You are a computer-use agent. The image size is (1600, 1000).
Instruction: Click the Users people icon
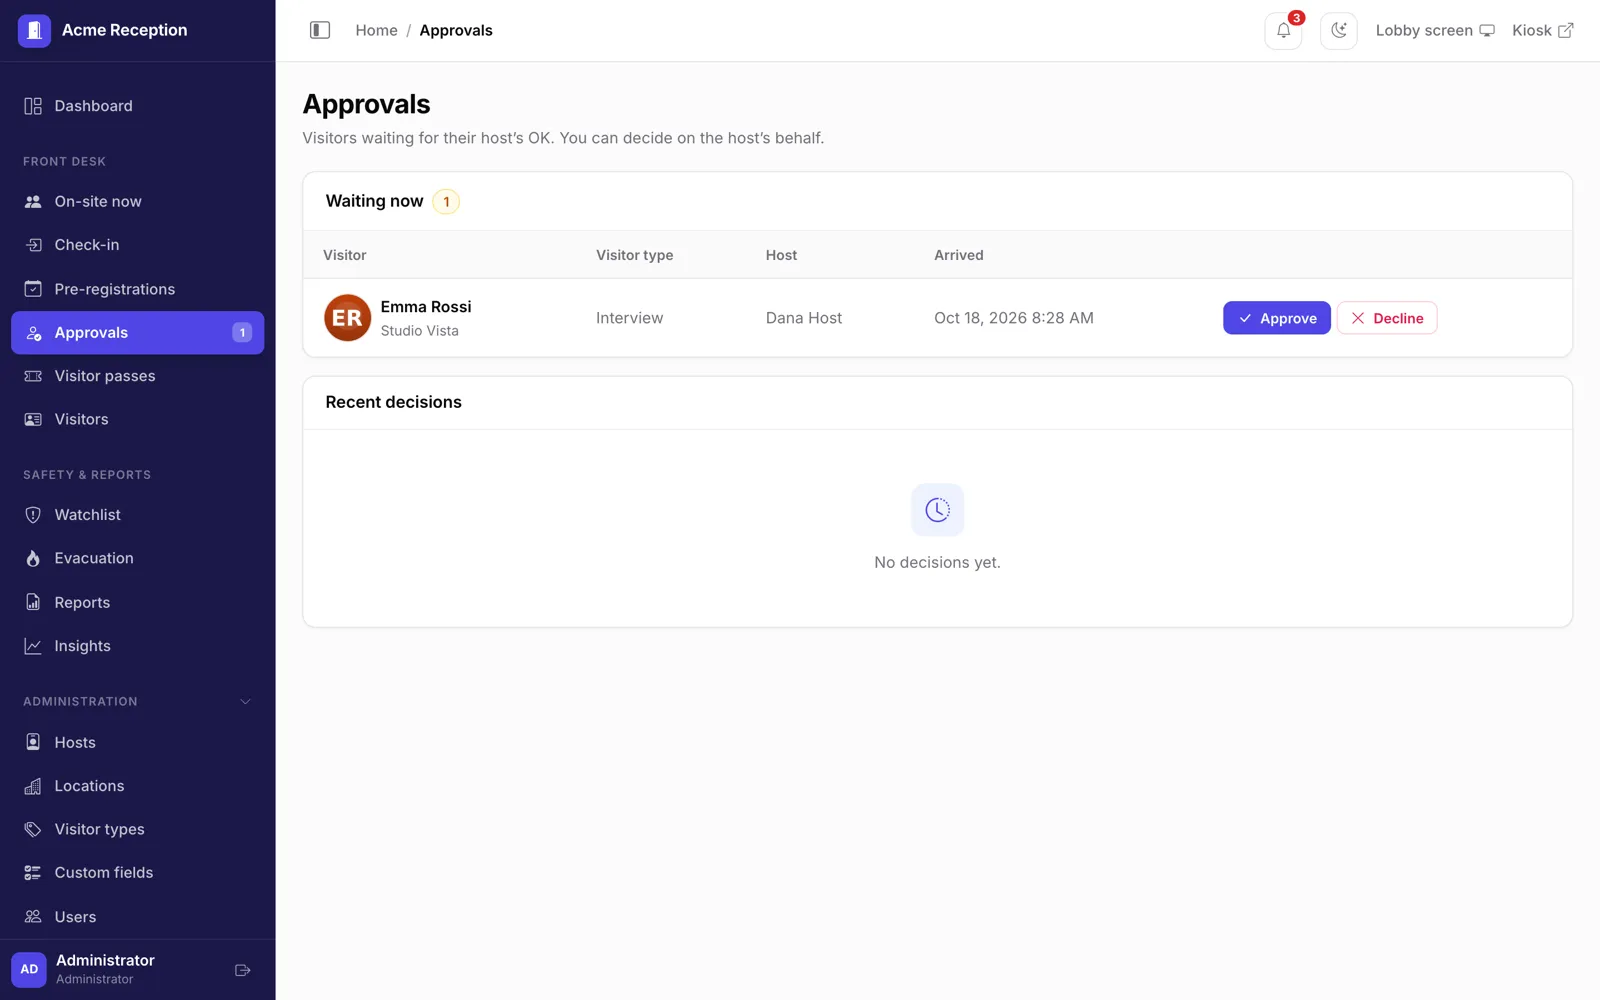(x=33, y=917)
